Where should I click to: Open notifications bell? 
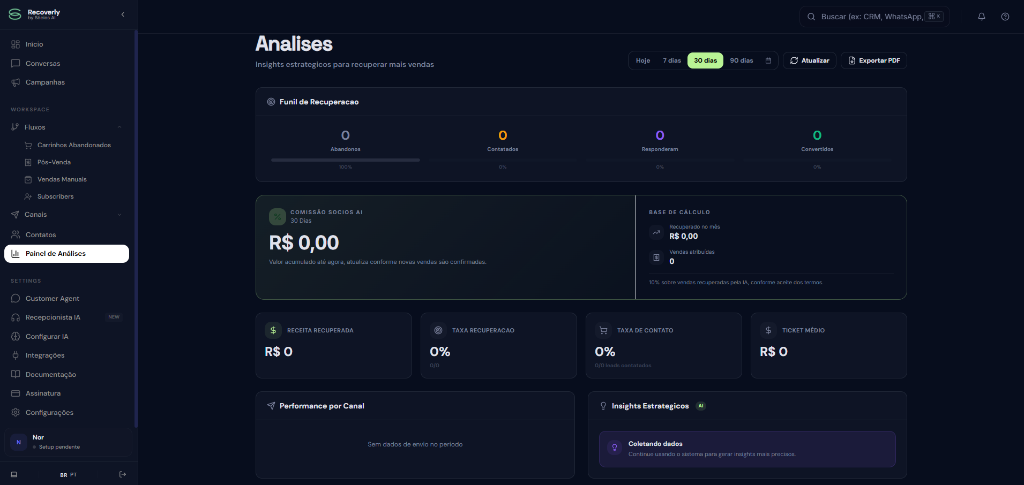click(981, 17)
